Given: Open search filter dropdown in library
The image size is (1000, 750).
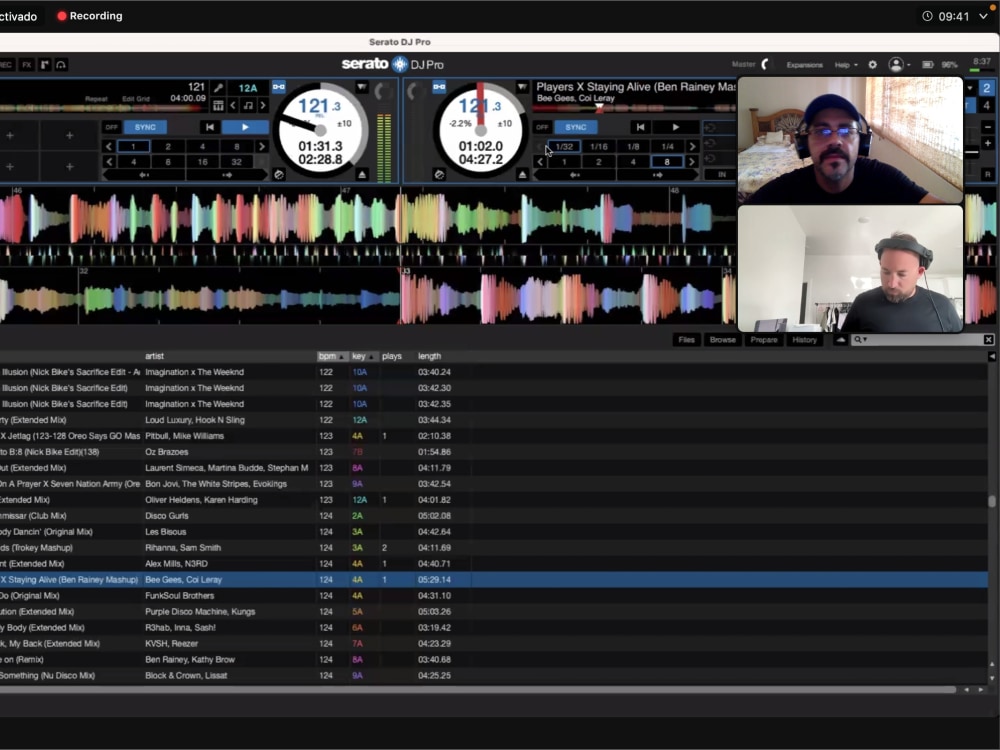Looking at the screenshot, I should (x=860, y=340).
